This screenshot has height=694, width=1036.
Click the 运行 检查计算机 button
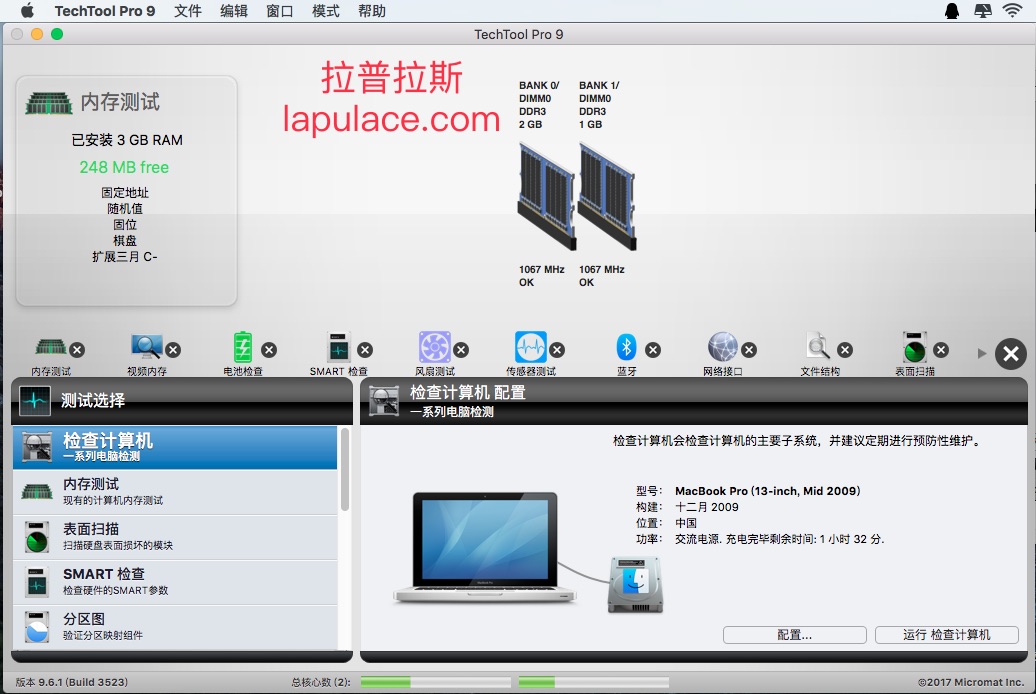[947, 635]
